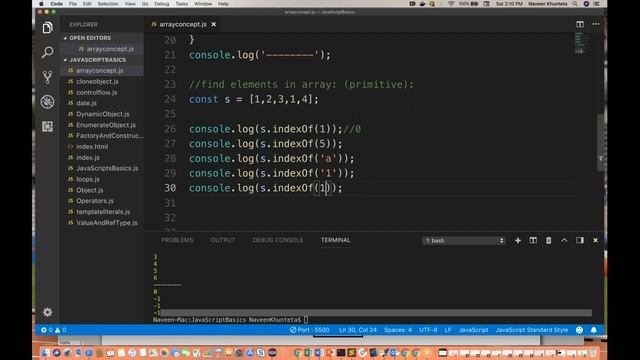Close the terminal panel
This screenshot has width=640, height=360.
point(595,240)
